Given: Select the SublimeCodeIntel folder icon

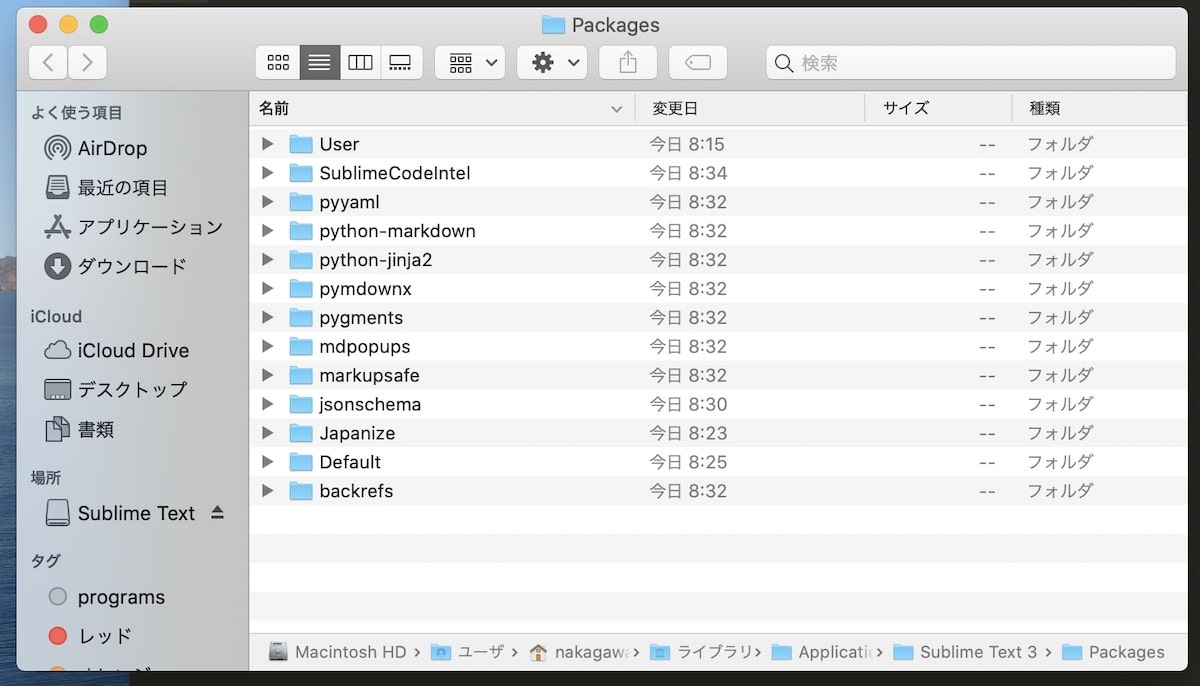Looking at the screenshot, I should point(301,173).
